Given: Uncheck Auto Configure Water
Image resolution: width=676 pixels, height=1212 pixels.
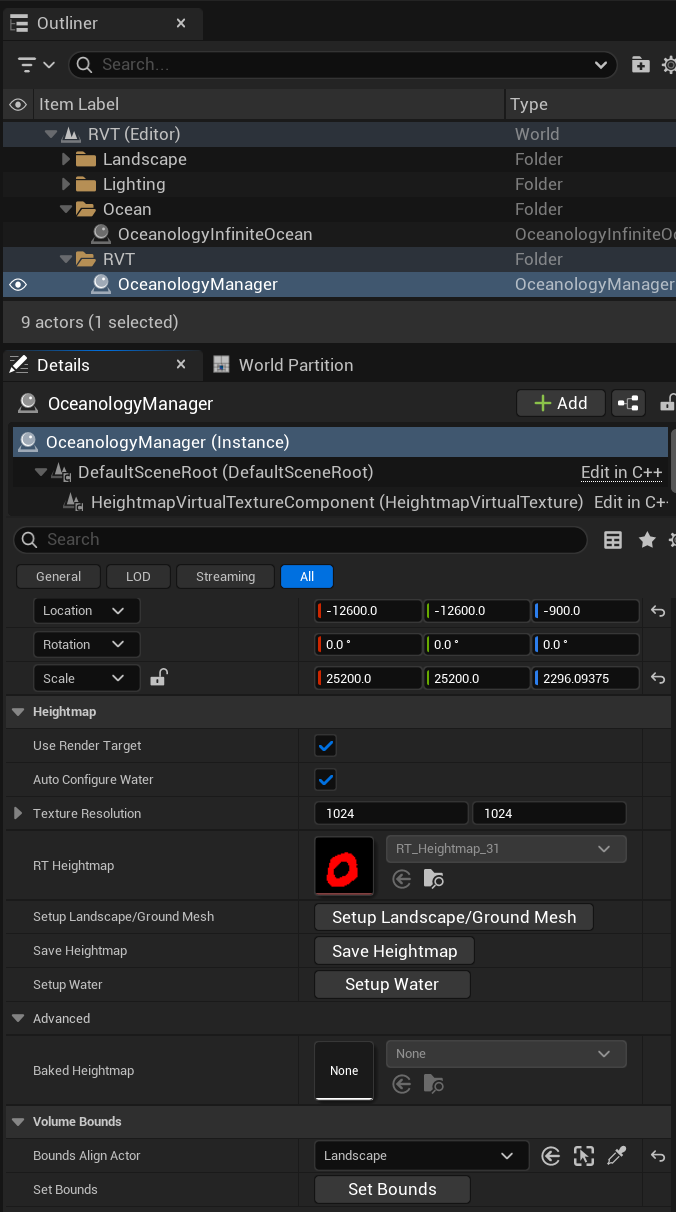Looking at the screenshot, I should click(325, 780).
